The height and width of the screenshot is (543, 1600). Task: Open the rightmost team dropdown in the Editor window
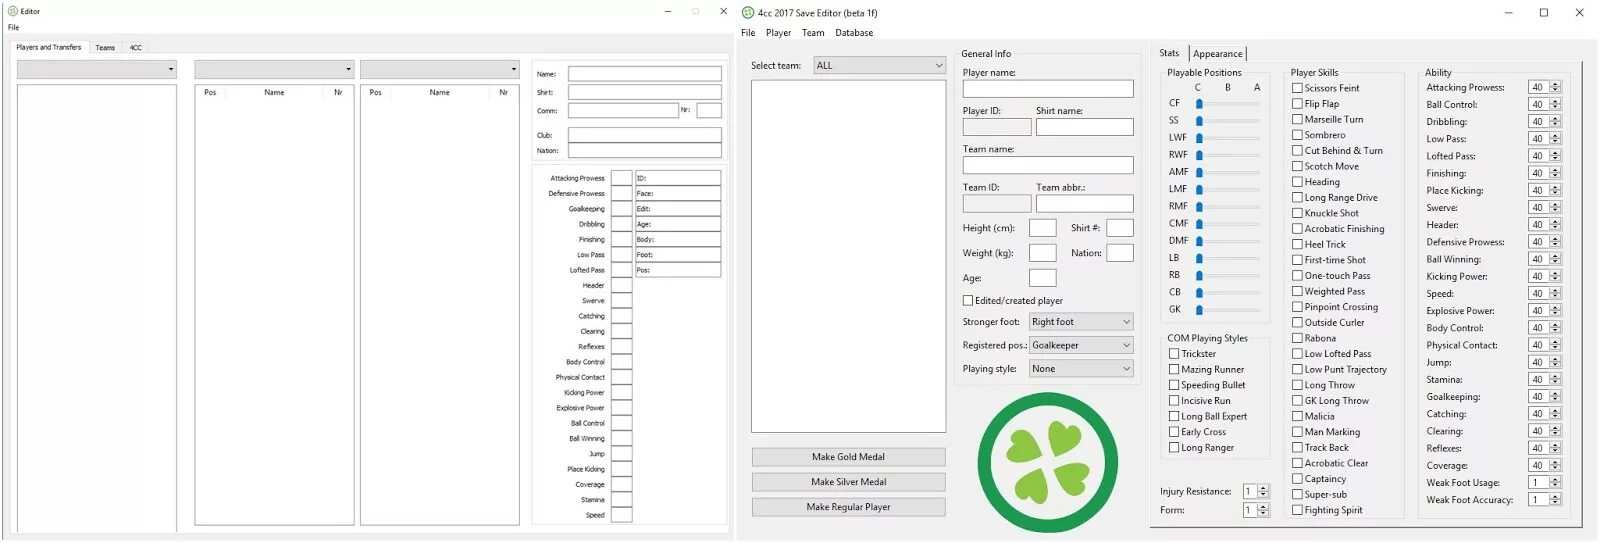(439, 69)
